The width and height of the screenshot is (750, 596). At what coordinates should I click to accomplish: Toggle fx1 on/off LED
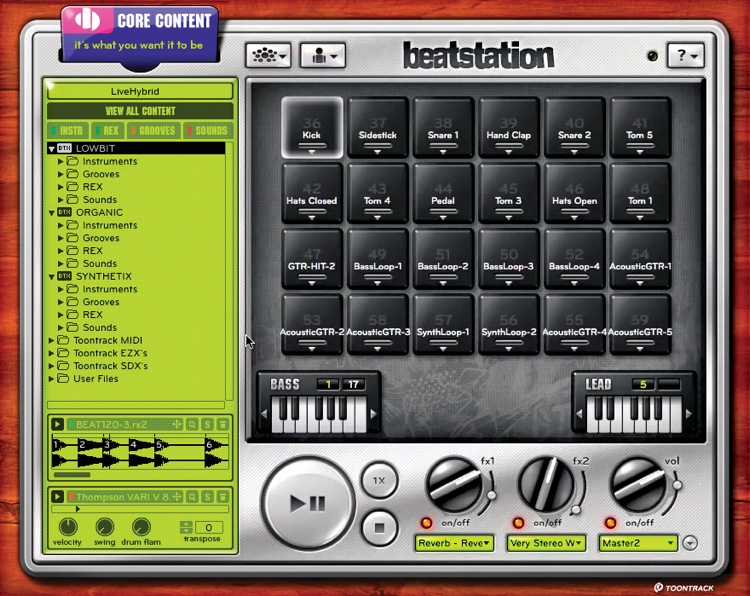[426, 523]
